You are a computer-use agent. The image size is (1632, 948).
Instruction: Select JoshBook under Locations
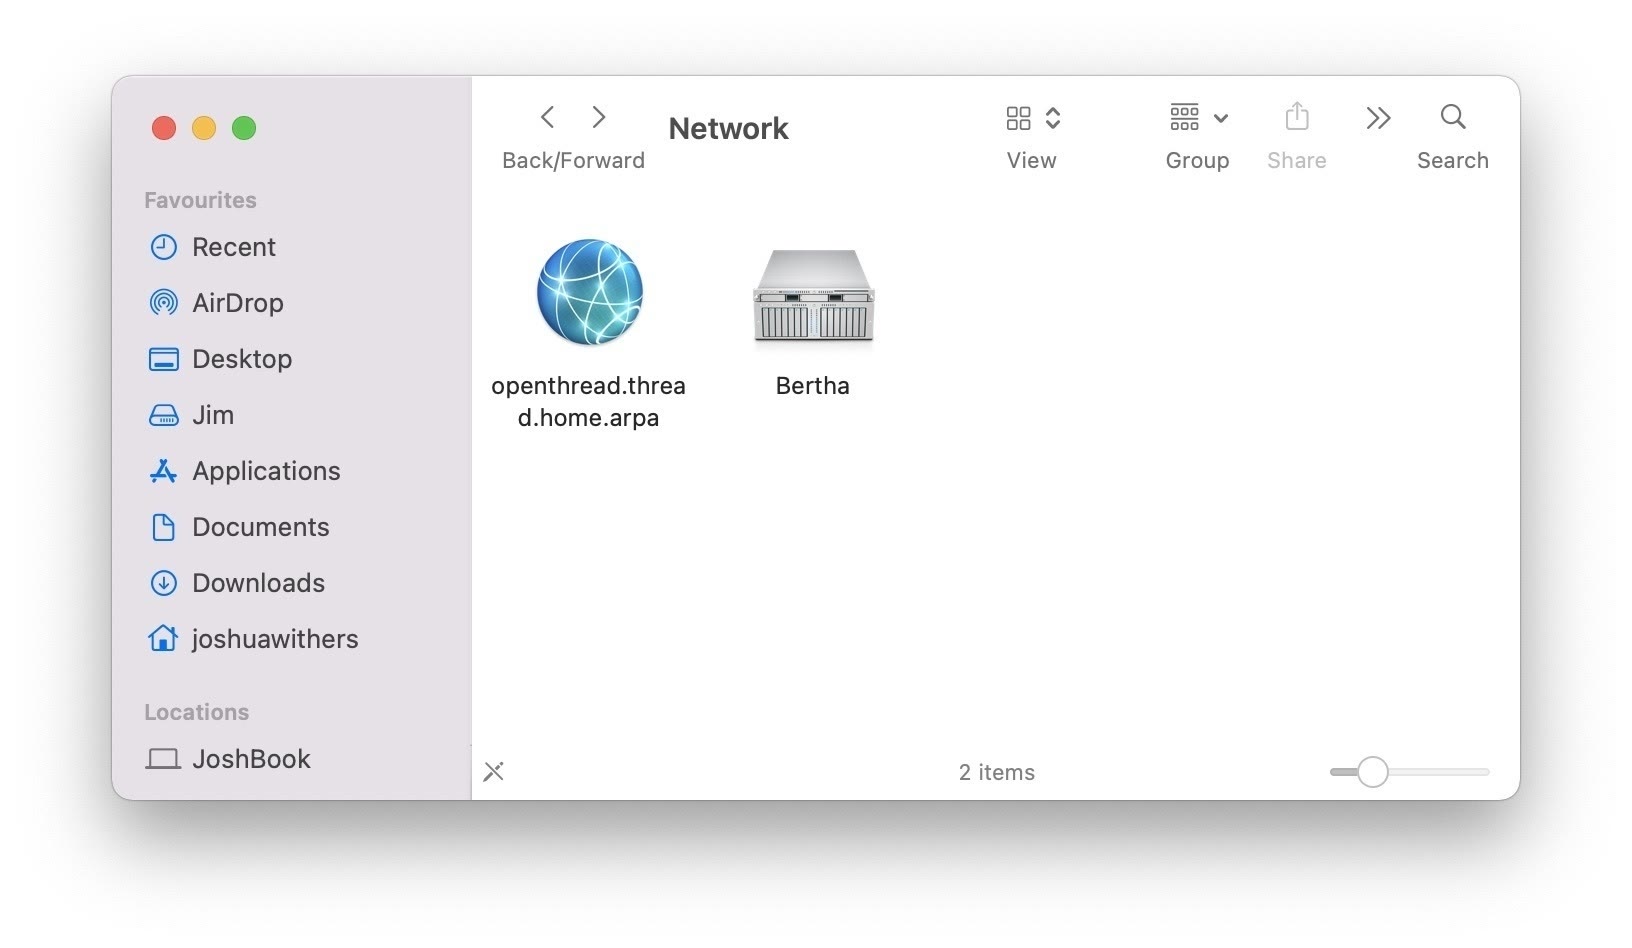point(250,759)
